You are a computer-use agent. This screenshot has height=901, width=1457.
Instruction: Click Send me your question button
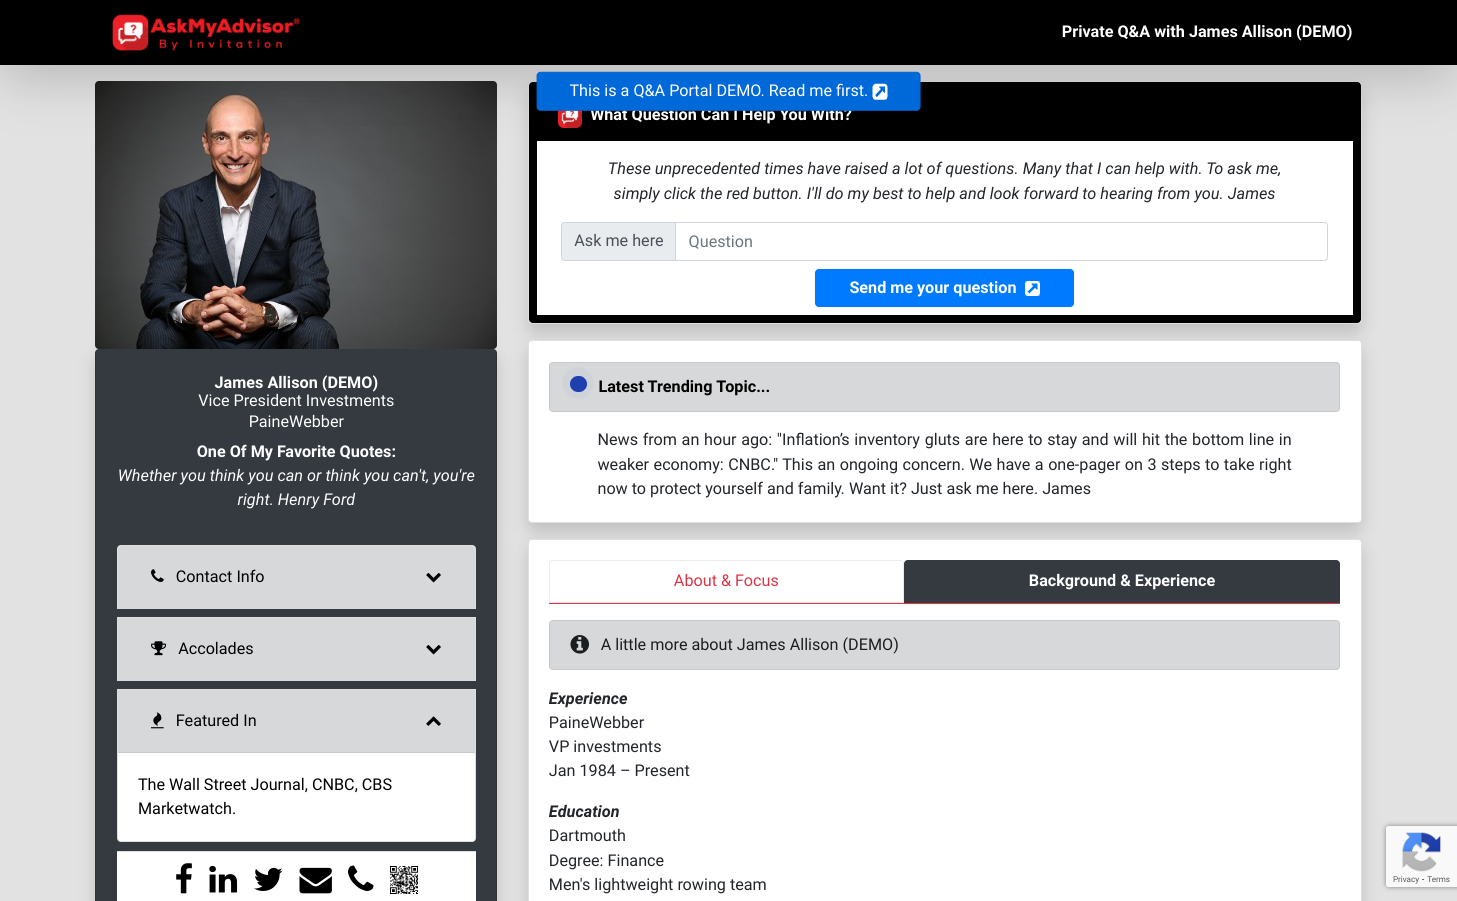[944, 288]
